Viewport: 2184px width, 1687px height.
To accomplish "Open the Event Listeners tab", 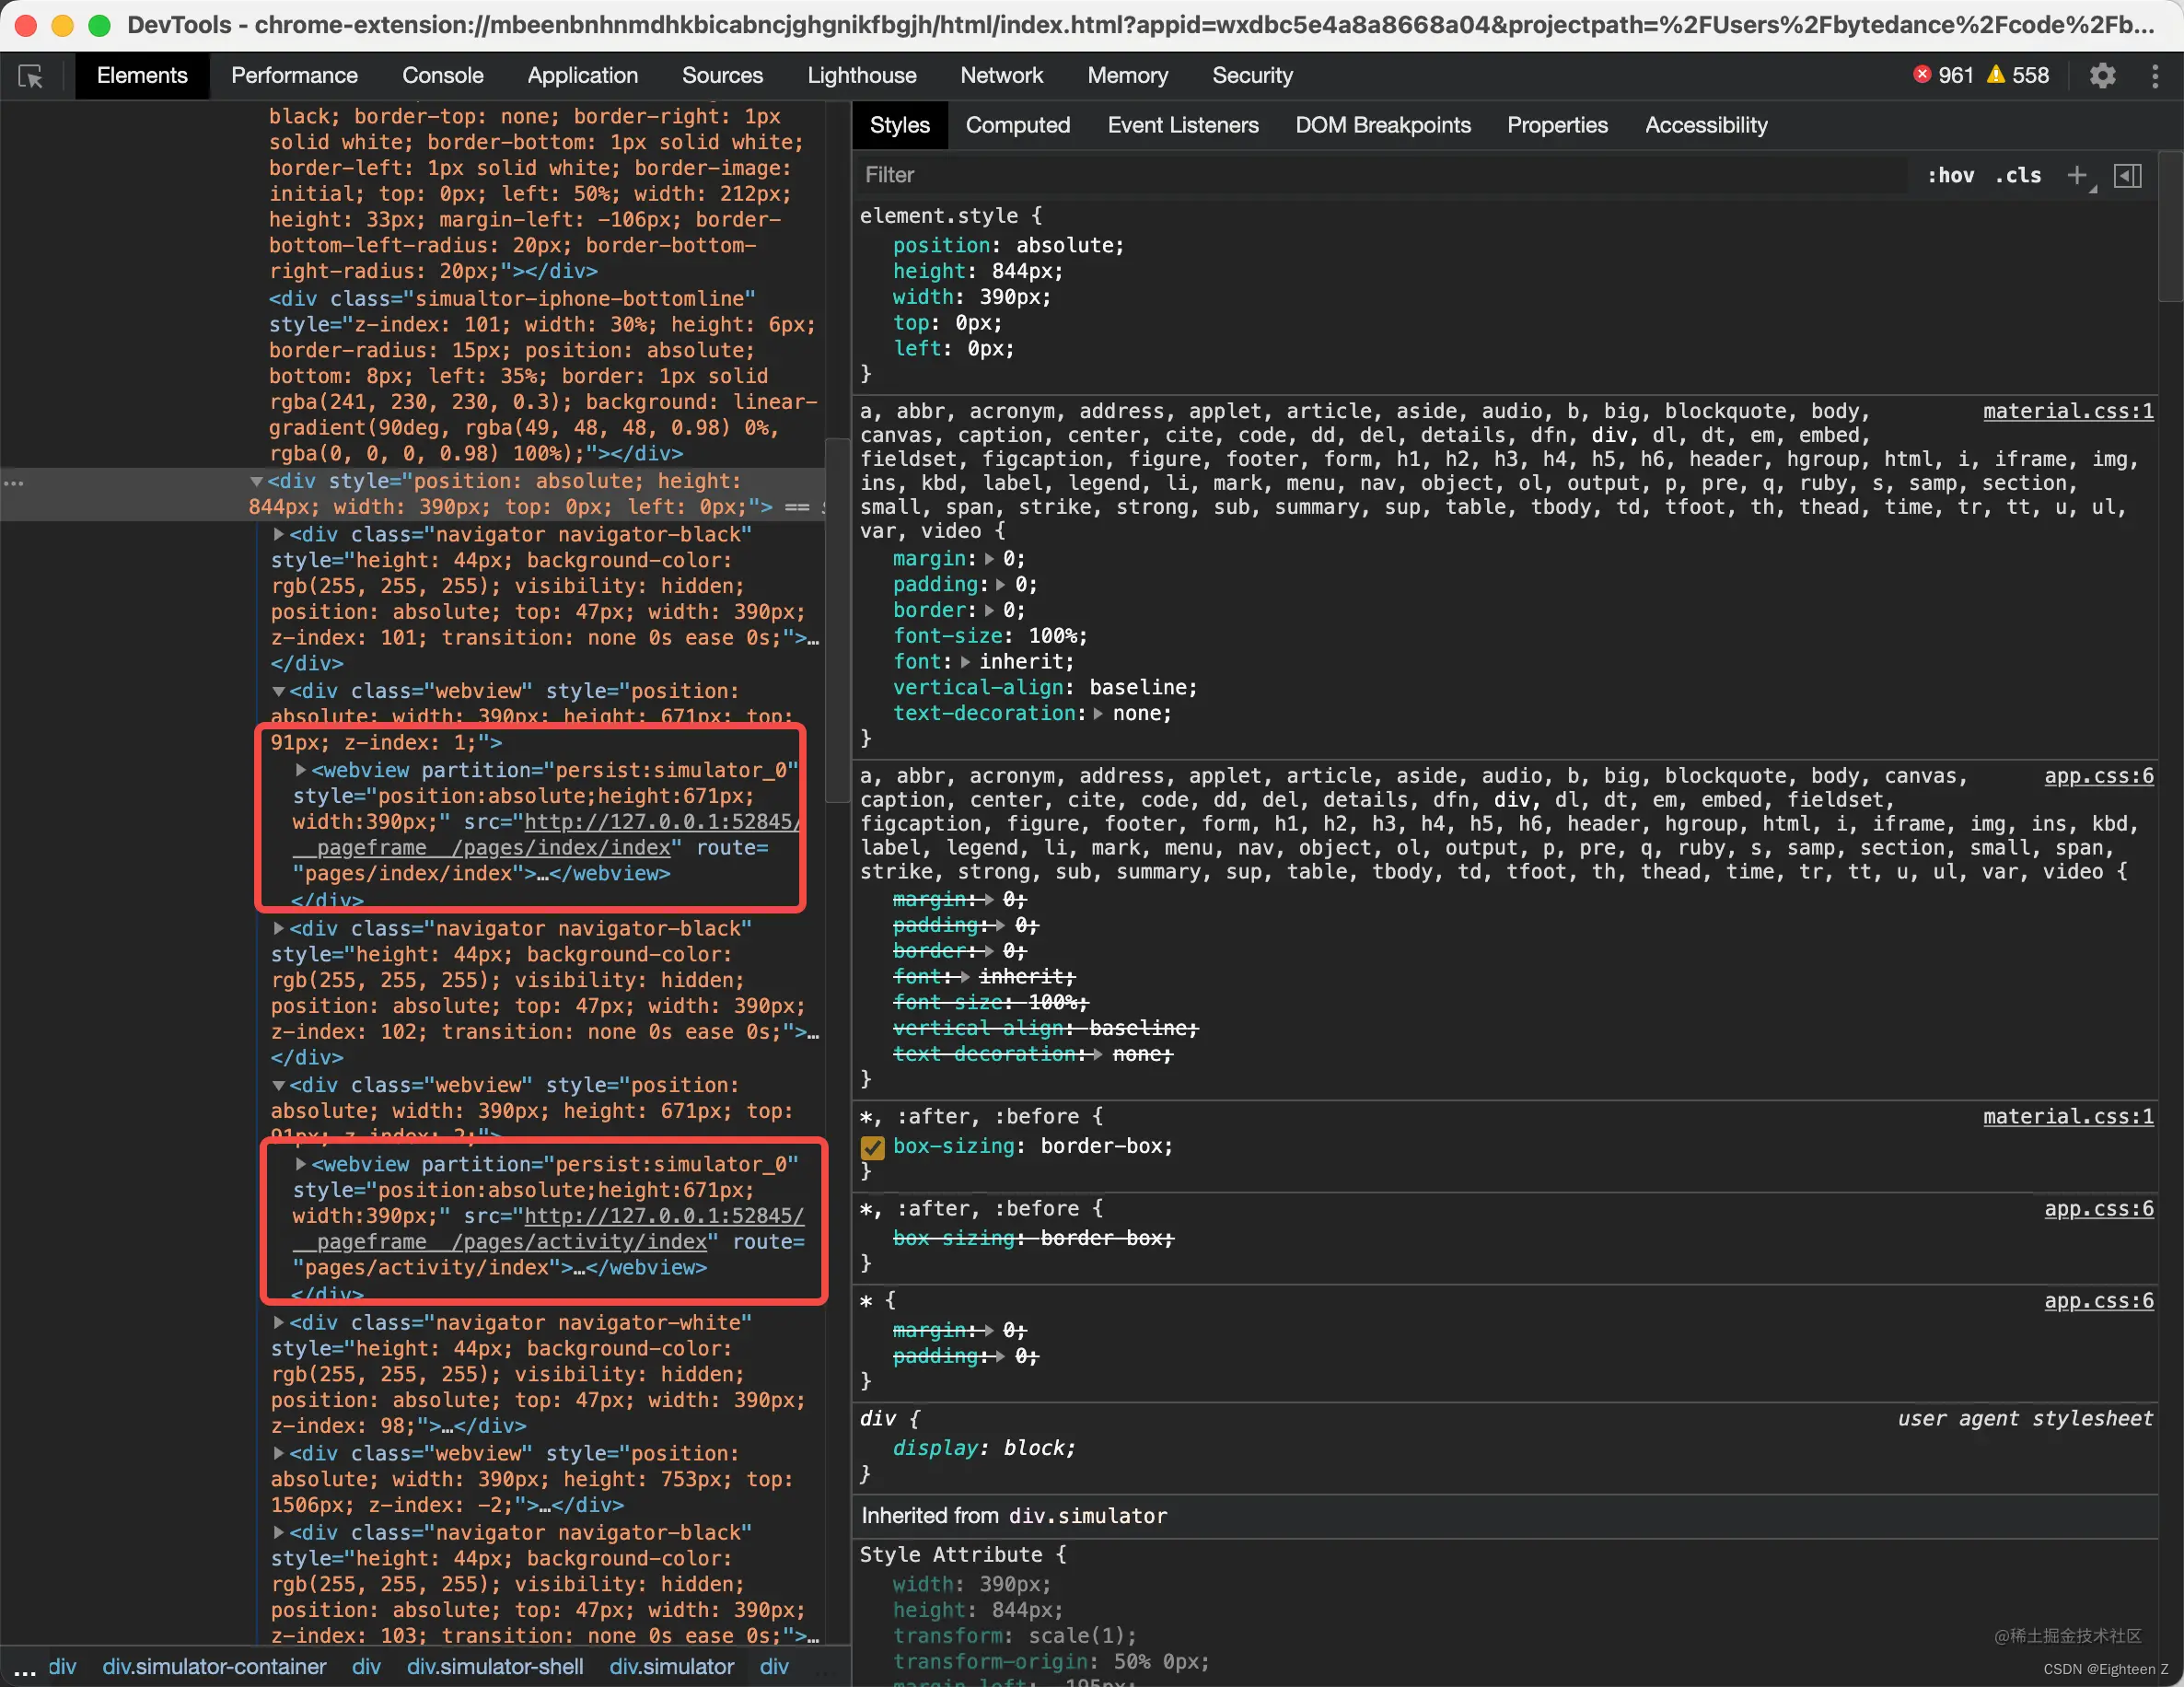I will click(1182, 125).
